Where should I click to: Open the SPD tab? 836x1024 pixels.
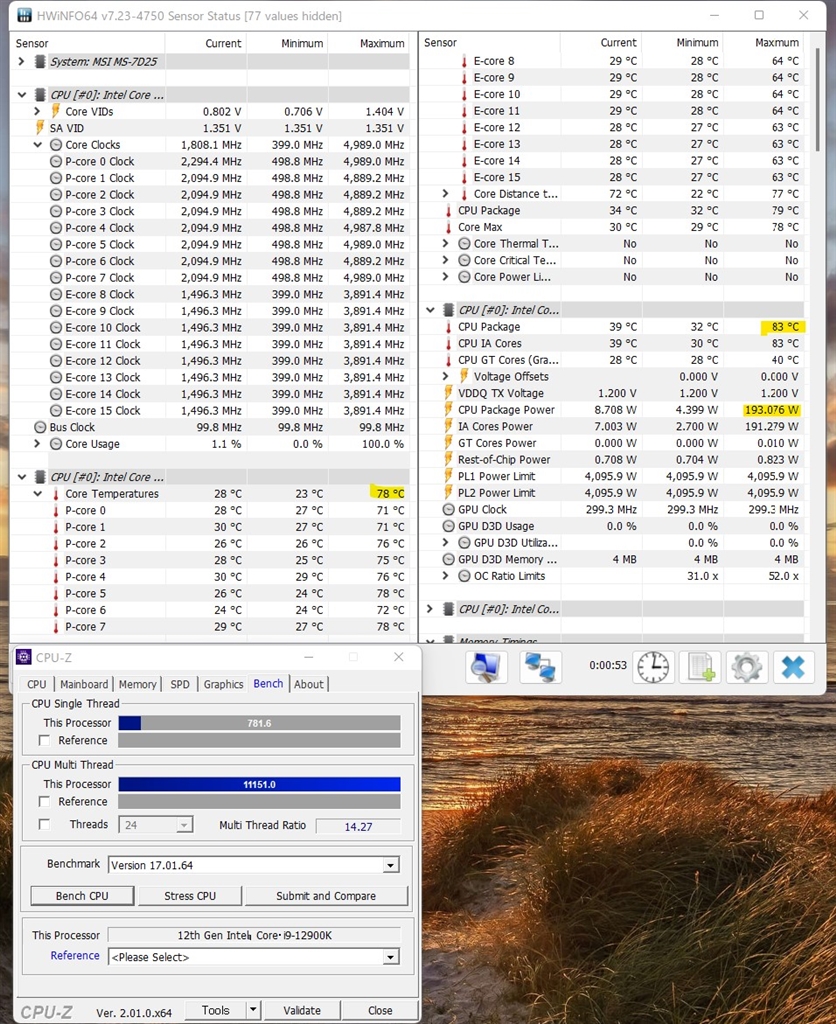[180, 684]
